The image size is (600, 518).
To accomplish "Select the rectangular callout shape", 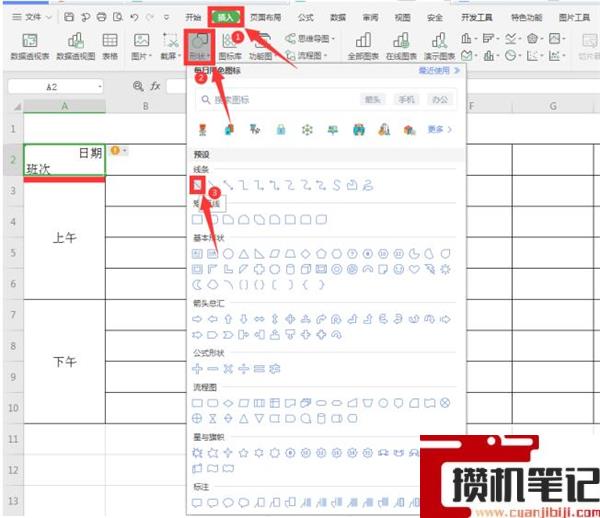I will [x=197, y=503].
